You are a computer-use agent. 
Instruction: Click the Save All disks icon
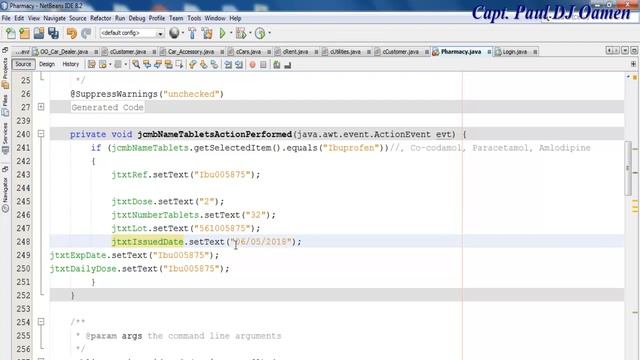click(x=53, y=33)
